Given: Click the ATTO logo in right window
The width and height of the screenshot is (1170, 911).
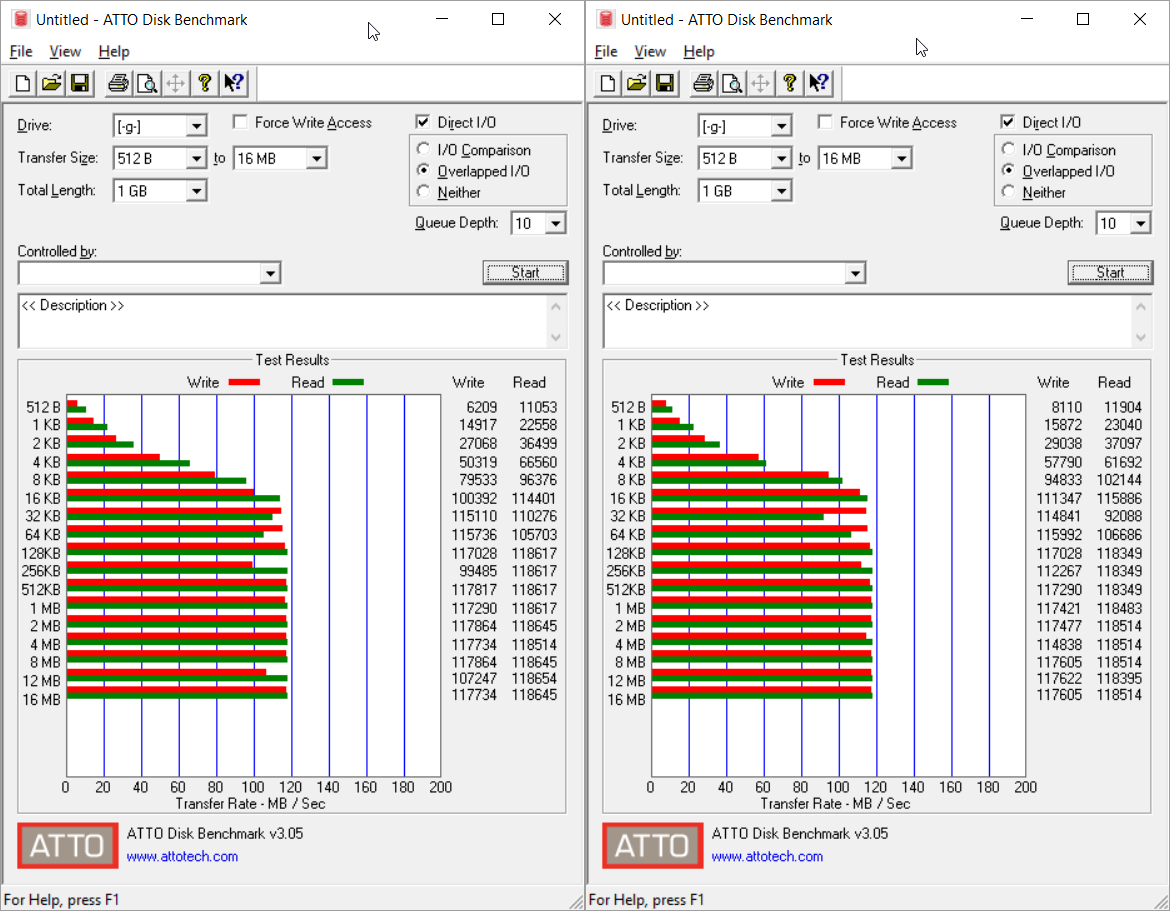Looking at the screenshot, I should [x=653, y=845].
